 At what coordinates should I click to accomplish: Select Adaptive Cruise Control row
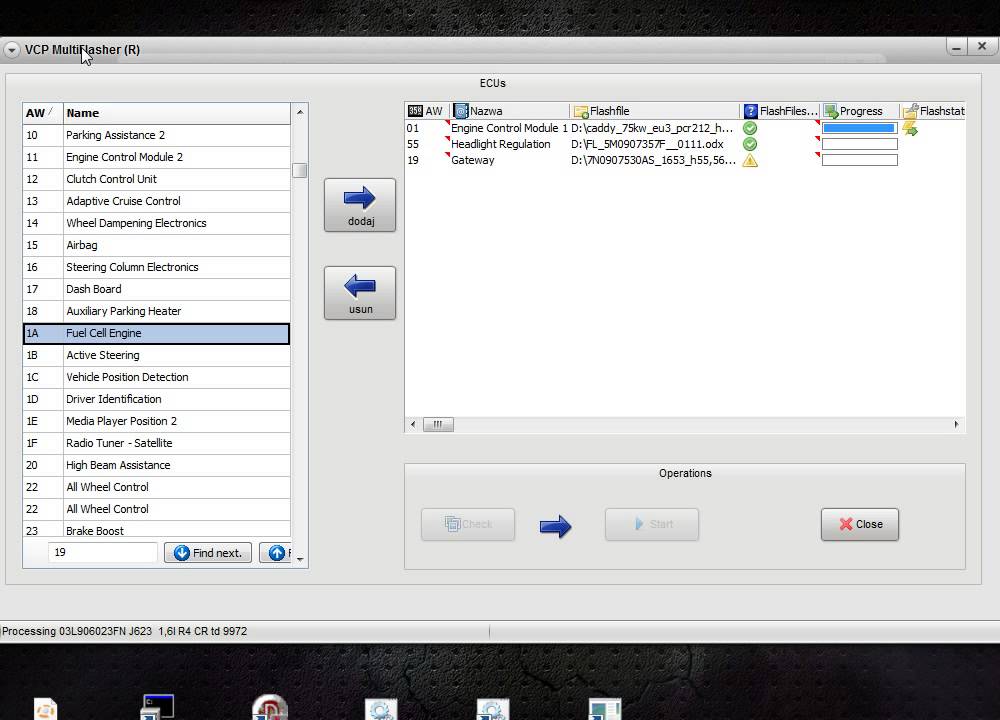pos(157,201)
